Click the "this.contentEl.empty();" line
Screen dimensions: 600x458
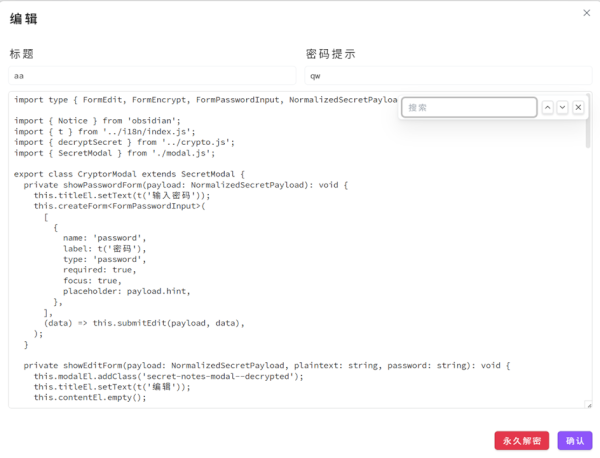tap(90, 398)
